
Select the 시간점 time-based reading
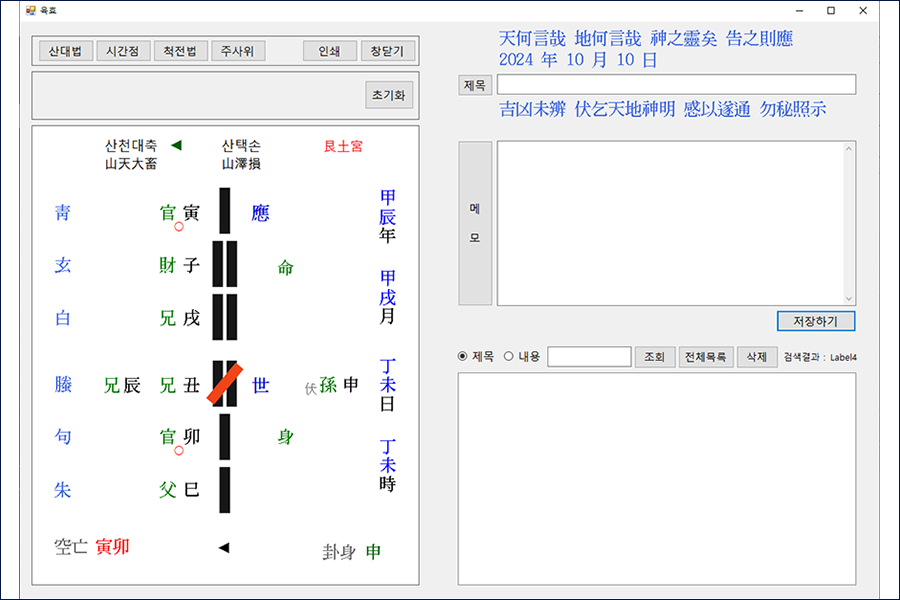pos(121,50)
